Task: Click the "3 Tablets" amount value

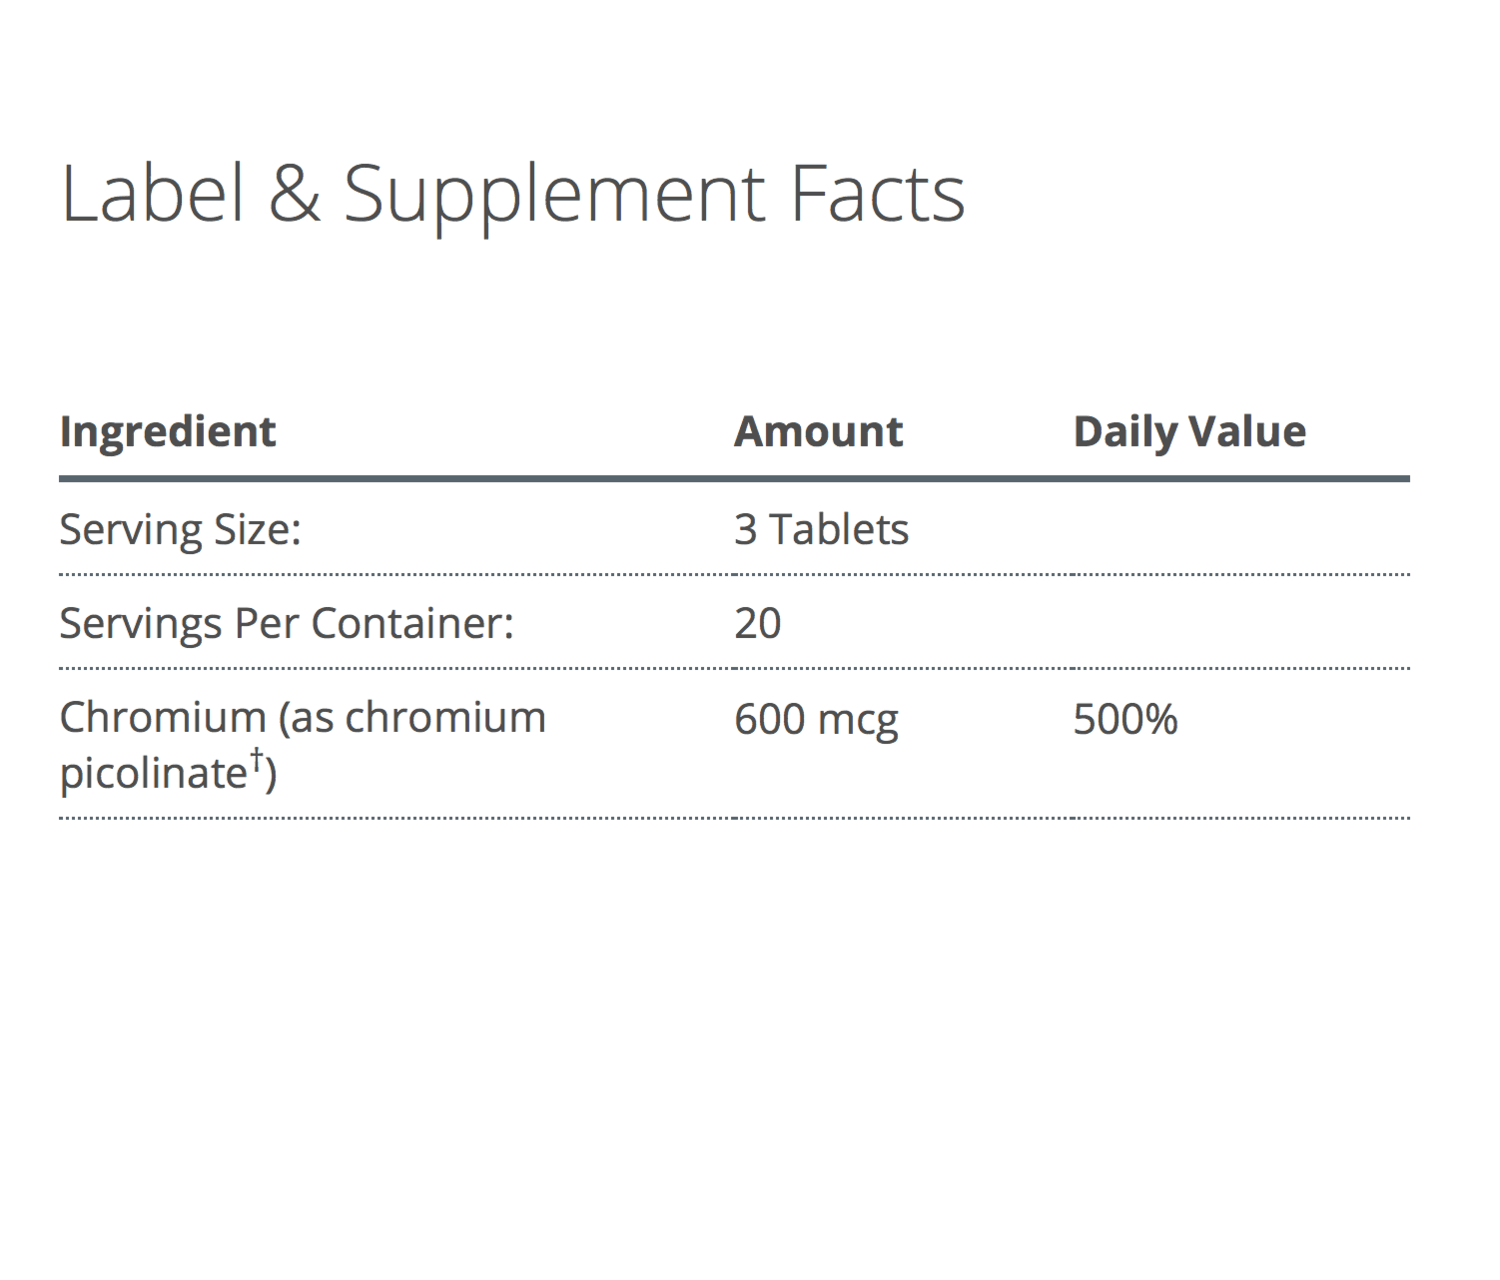Action: (821, 529)
